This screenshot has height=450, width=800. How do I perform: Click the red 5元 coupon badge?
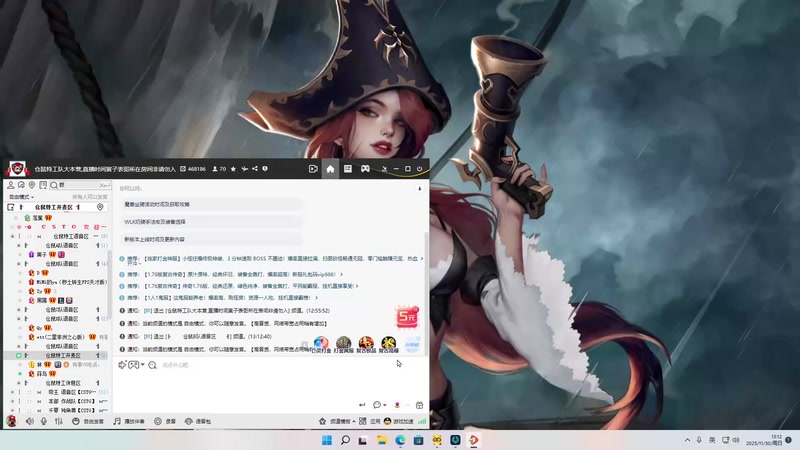(407, 317)
